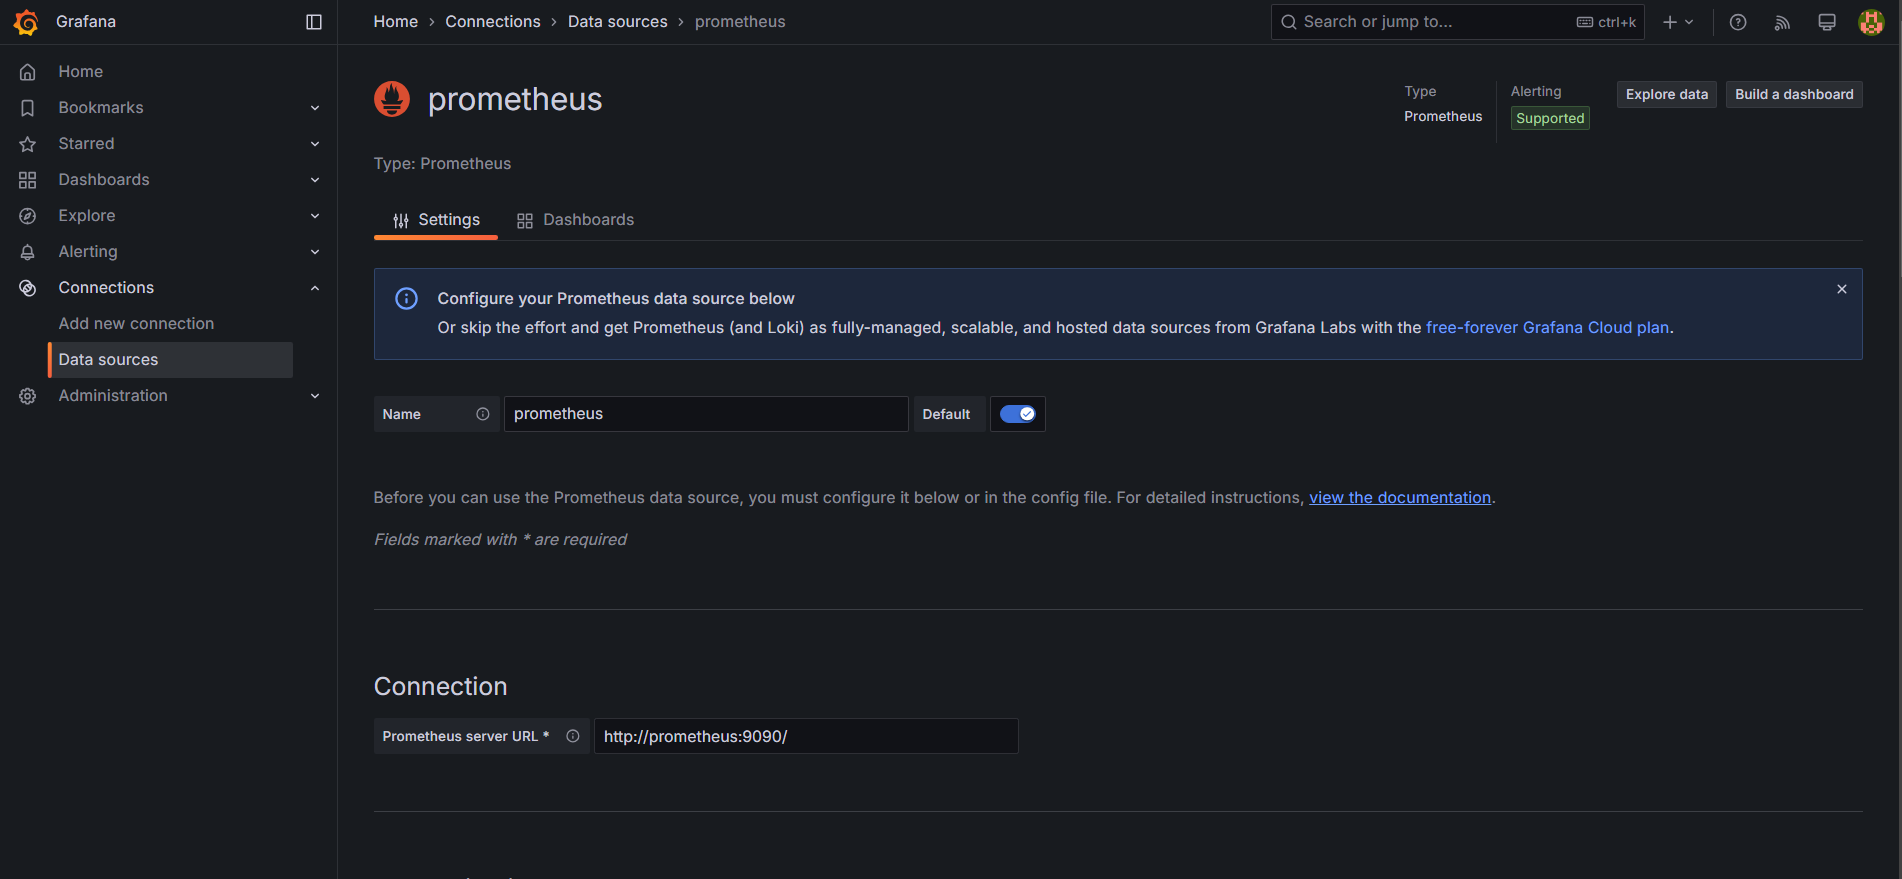Expand the Dashboards section chevron
Viewport: 1902px width, 879px height.
315,180
